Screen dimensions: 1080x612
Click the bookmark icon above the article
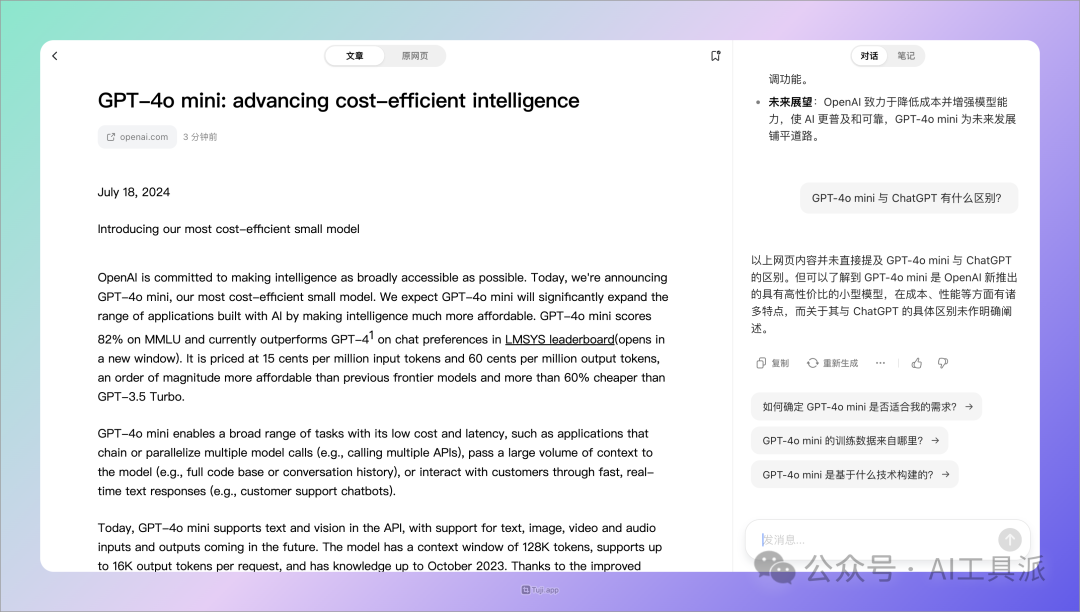[x=716, y=56]
